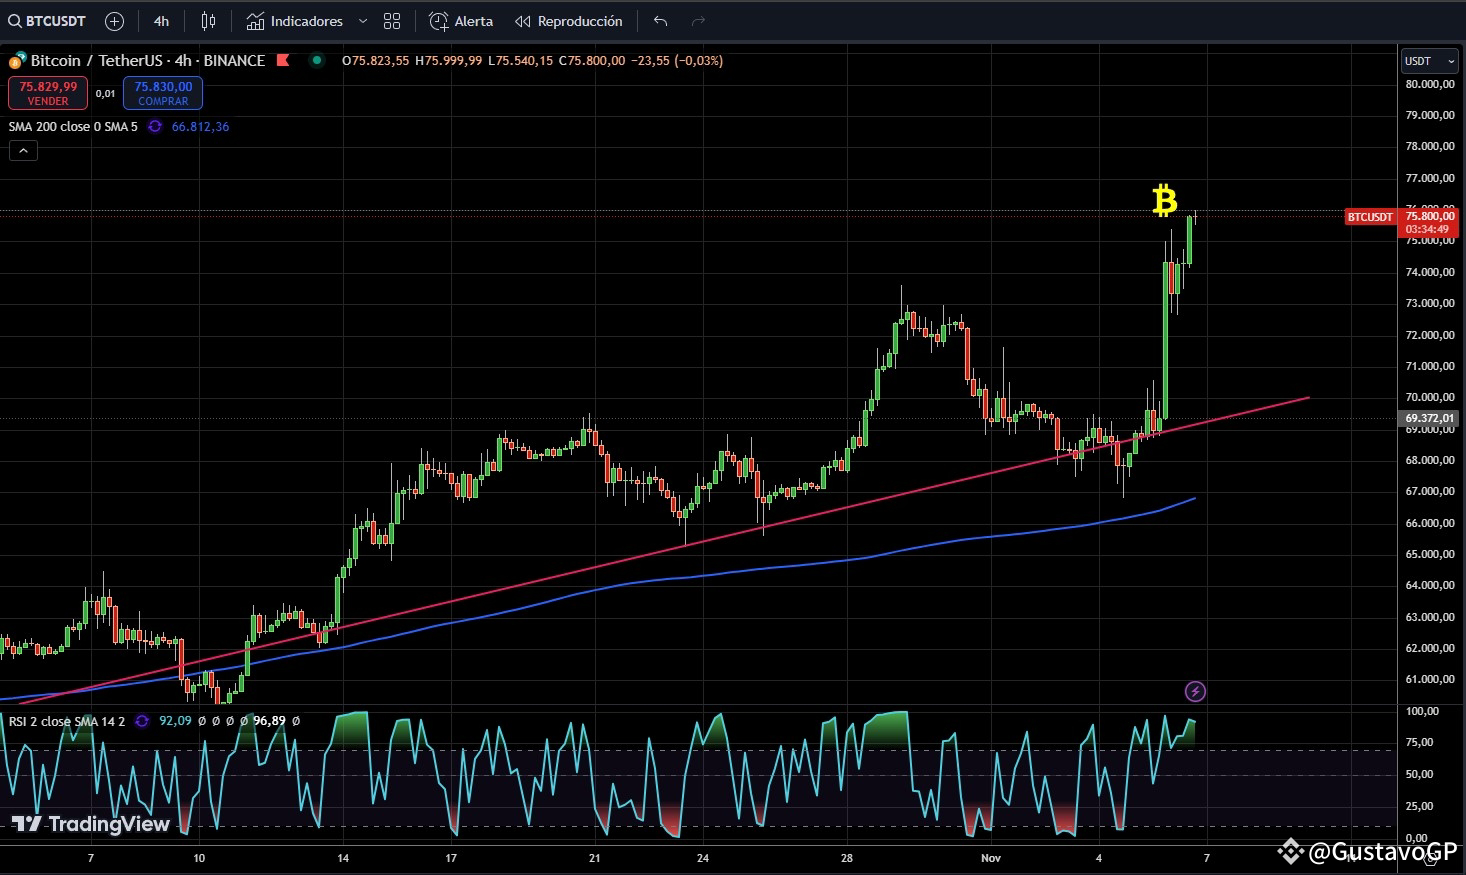
Task: Select the SMA 200 indicator legend
Action: pos(73,127)
